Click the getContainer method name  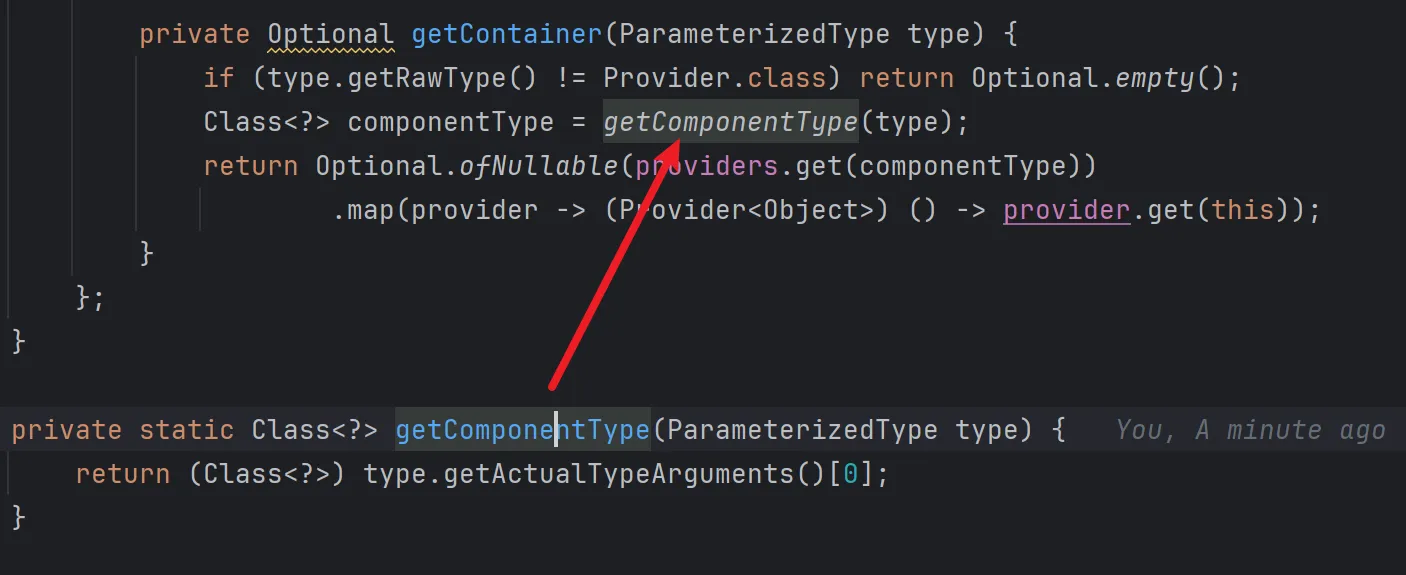tap(506, 34)
